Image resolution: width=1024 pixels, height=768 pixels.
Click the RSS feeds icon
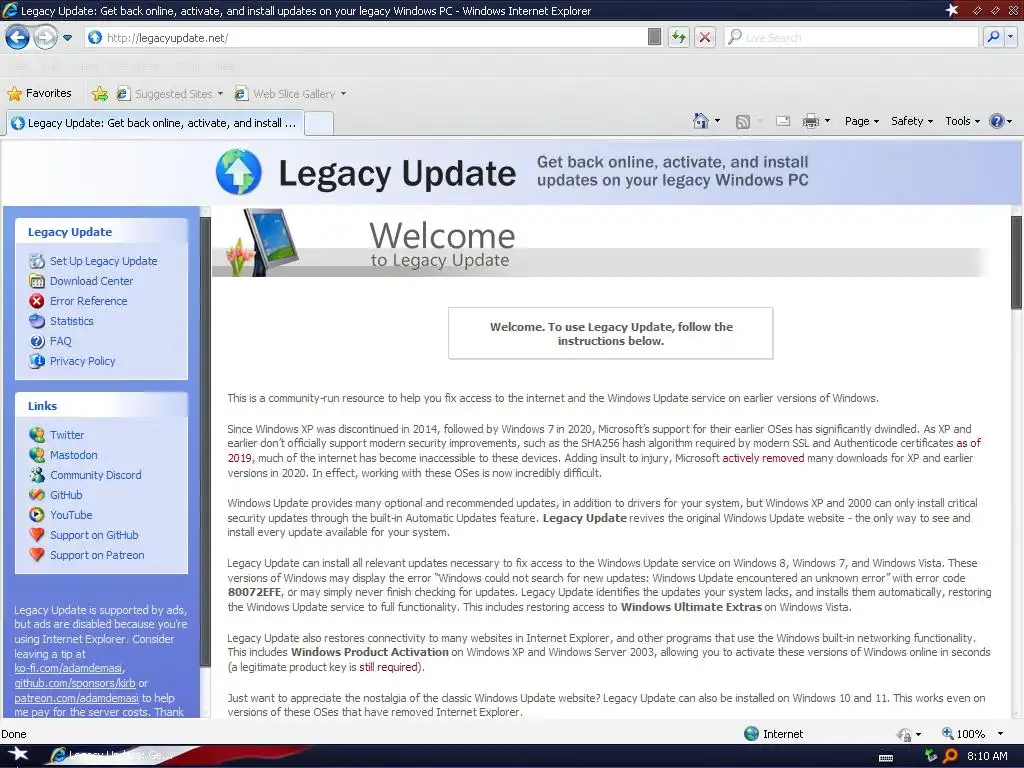tap(743, 121)
